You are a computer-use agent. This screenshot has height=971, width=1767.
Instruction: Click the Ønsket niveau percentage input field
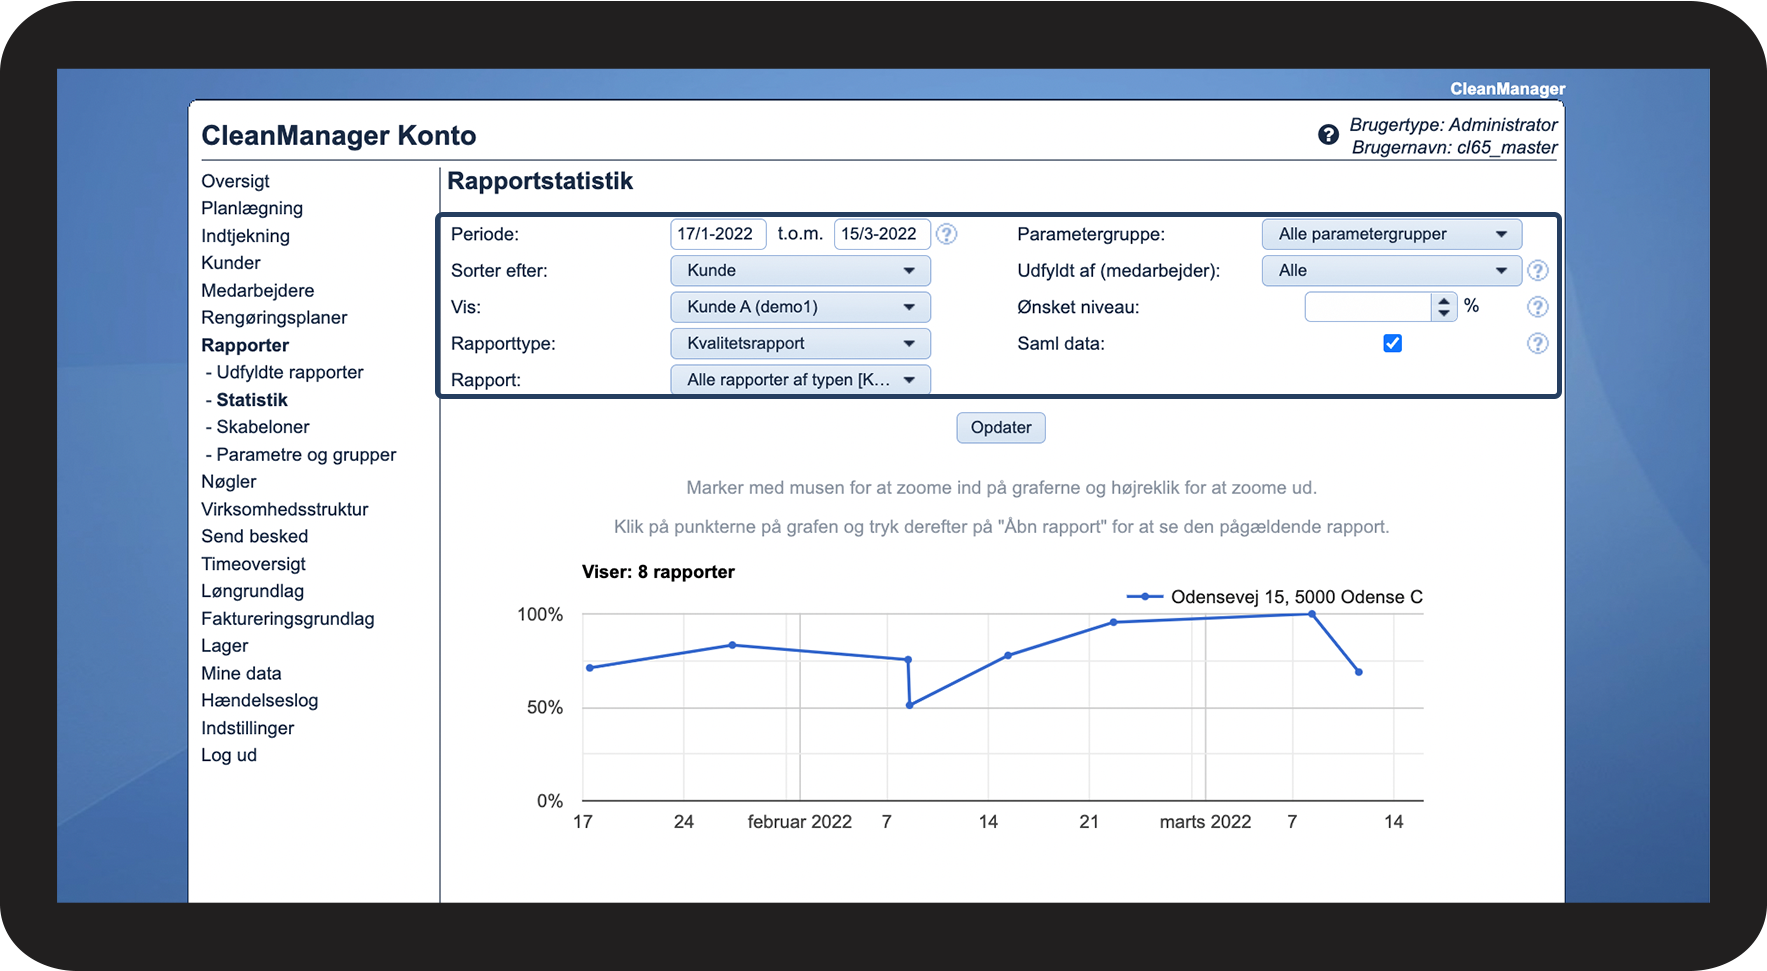point(1369,307)
